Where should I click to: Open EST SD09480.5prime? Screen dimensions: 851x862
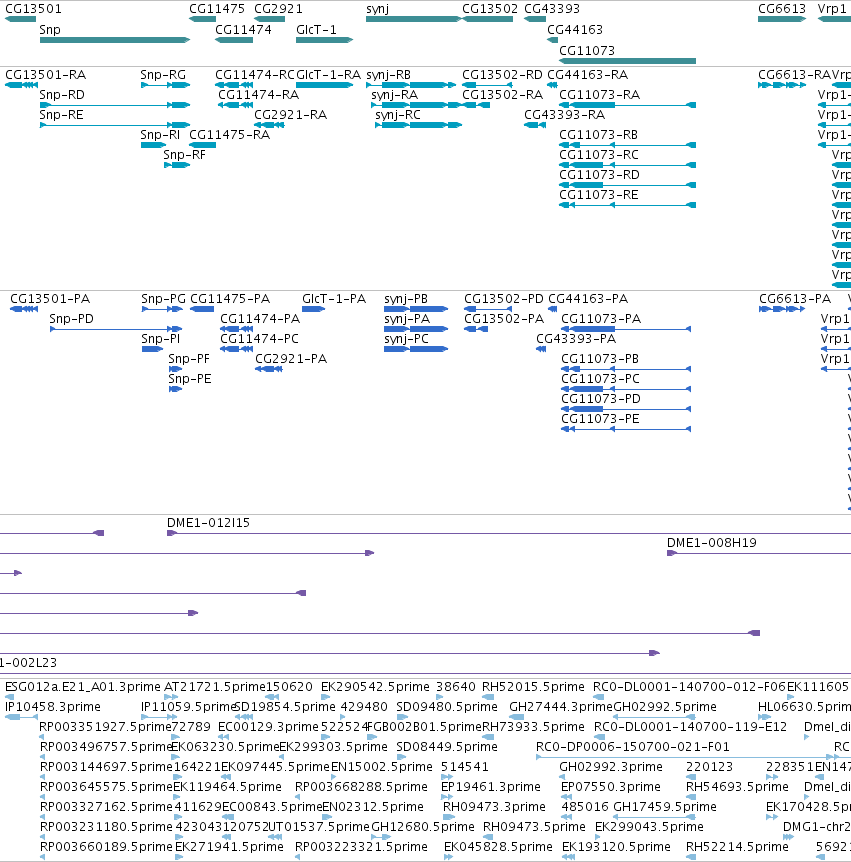[402, 717]
